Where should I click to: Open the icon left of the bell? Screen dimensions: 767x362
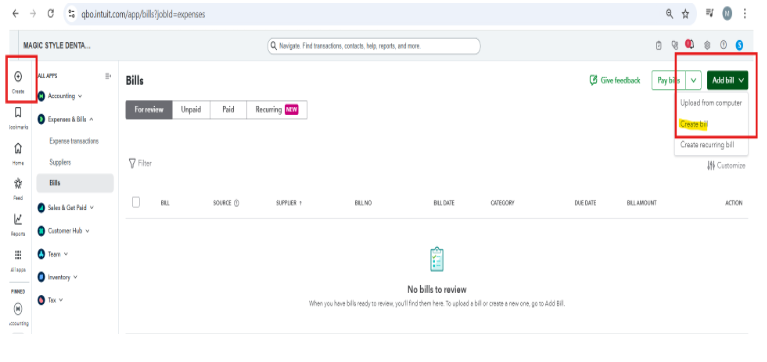(x=675, y=45)
